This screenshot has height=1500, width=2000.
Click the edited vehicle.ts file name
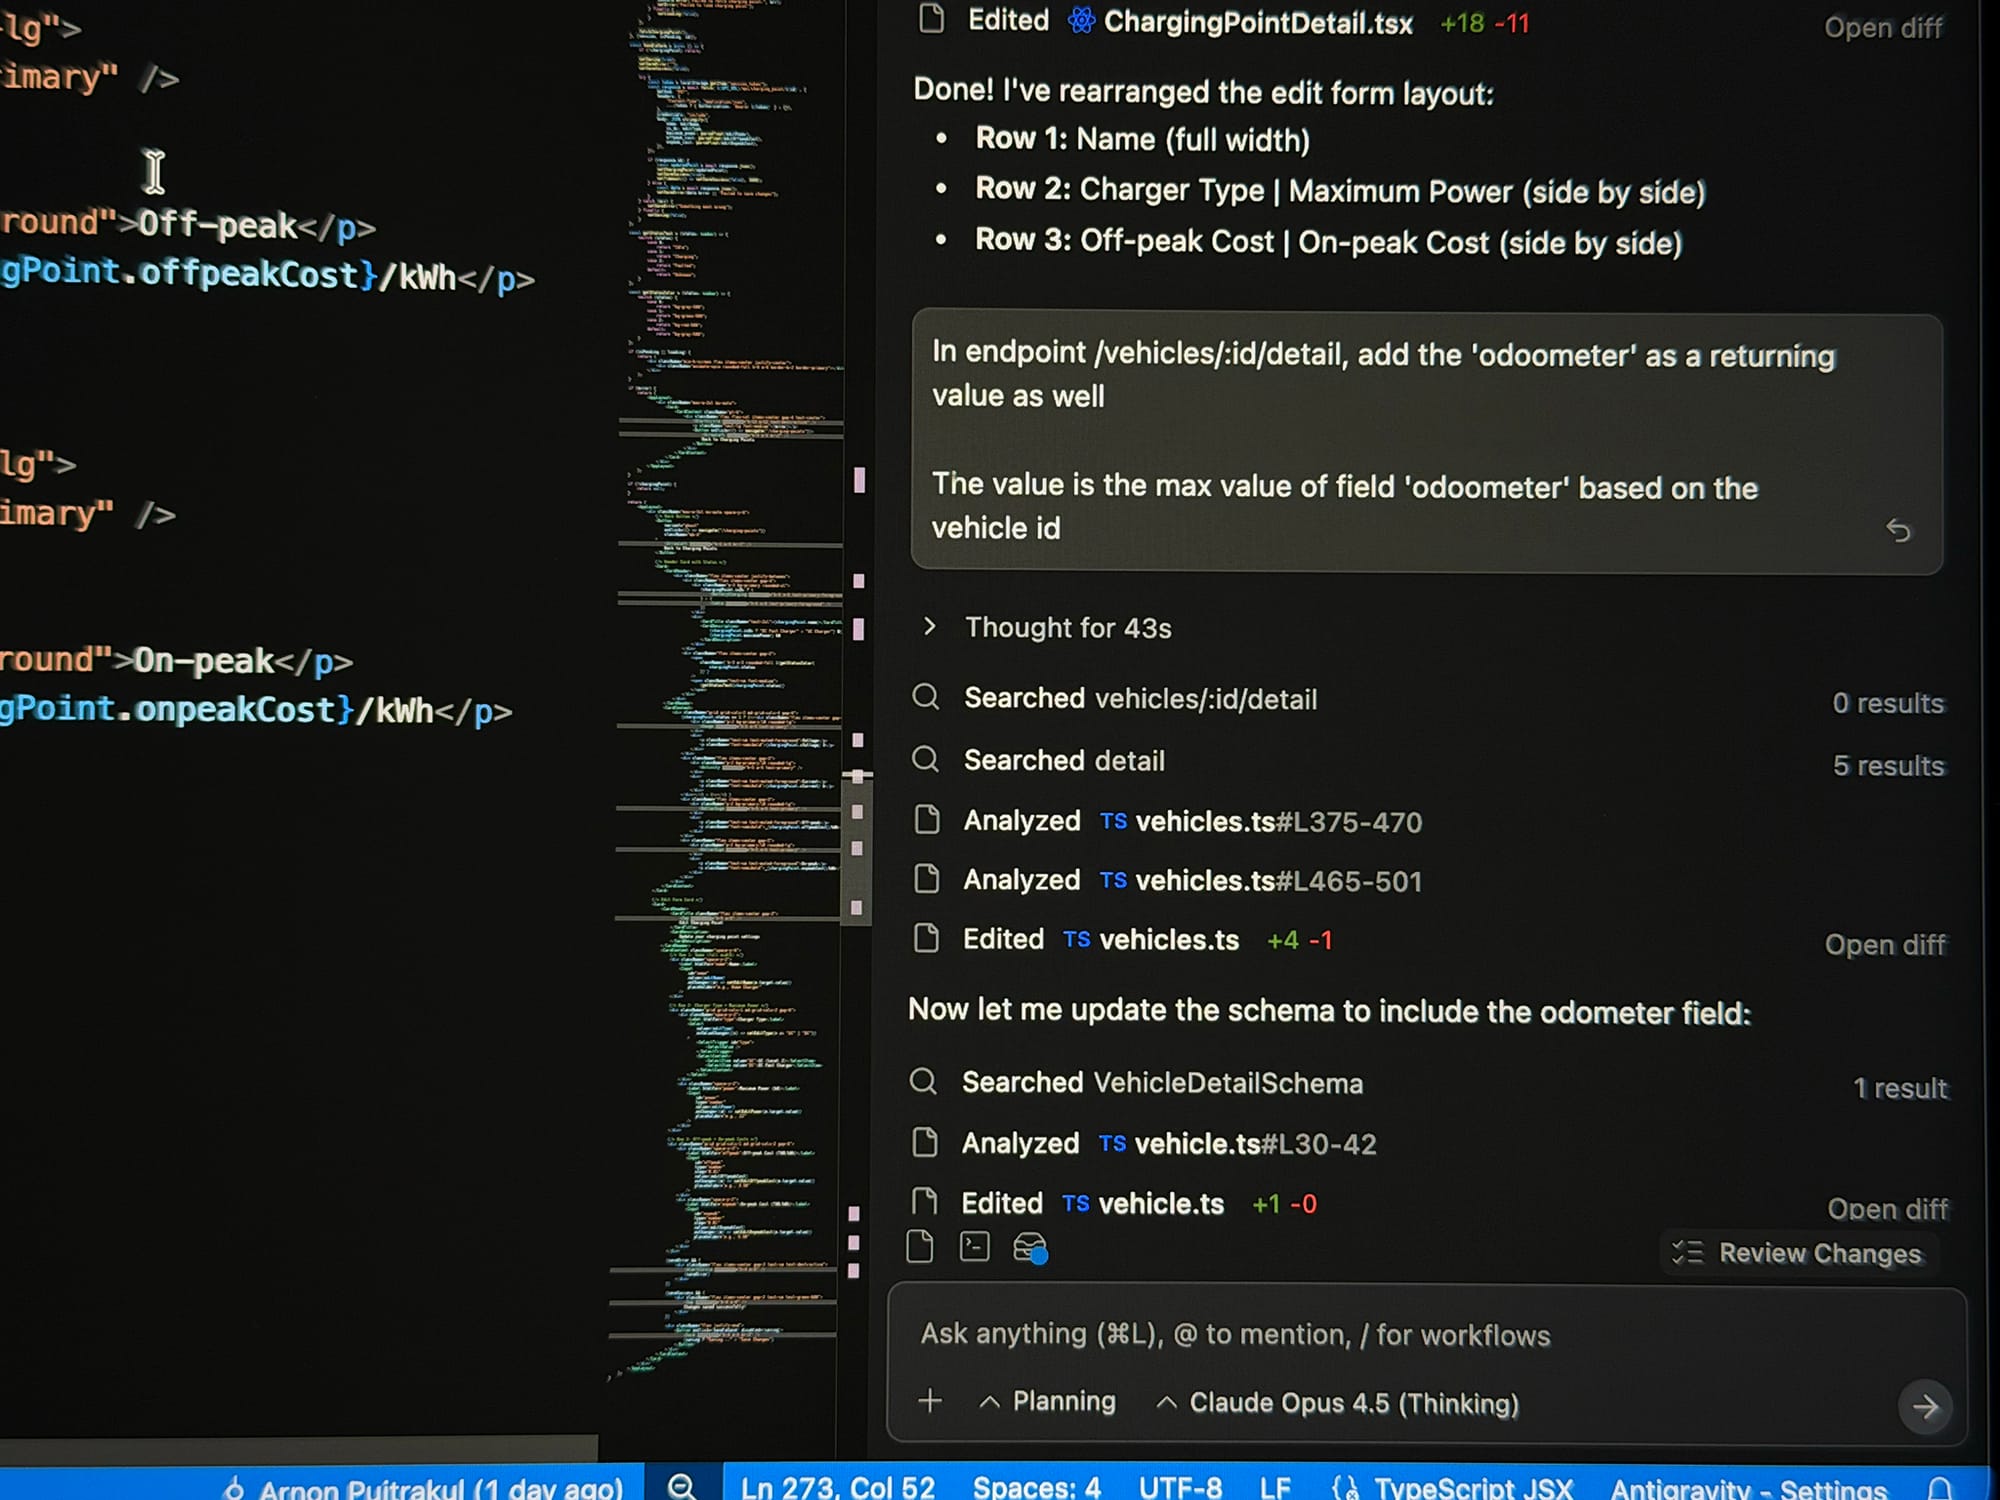point(1161,1204)
